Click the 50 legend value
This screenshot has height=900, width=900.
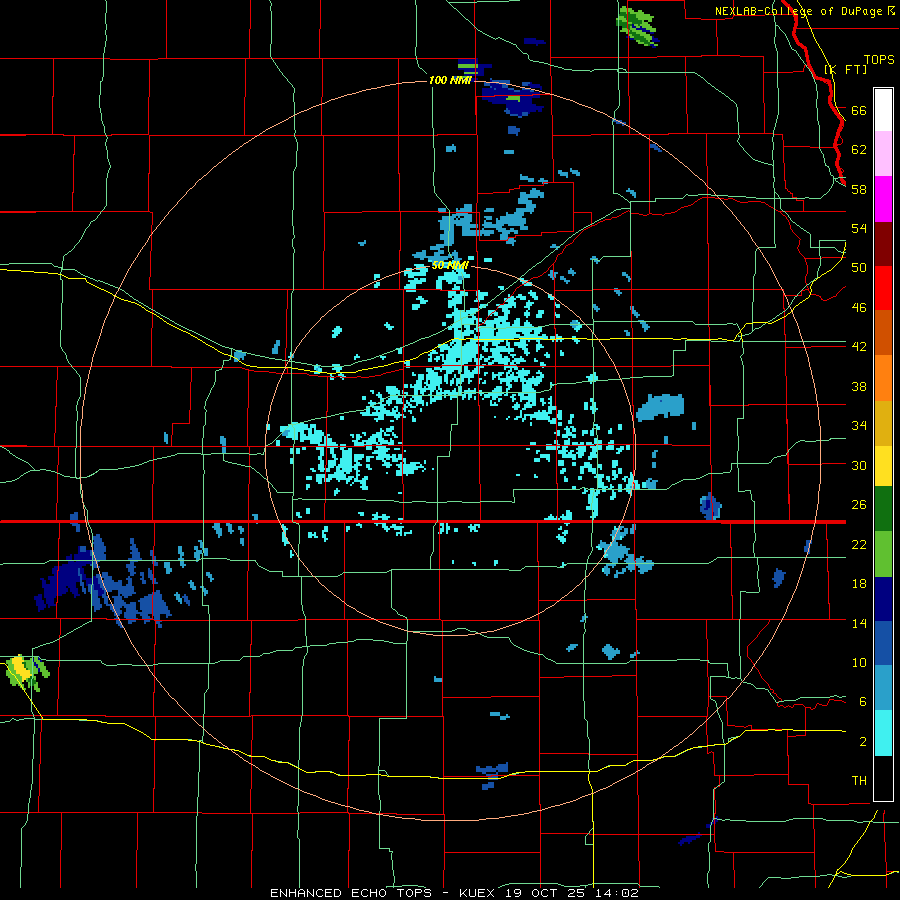click(x=859, y=267)
